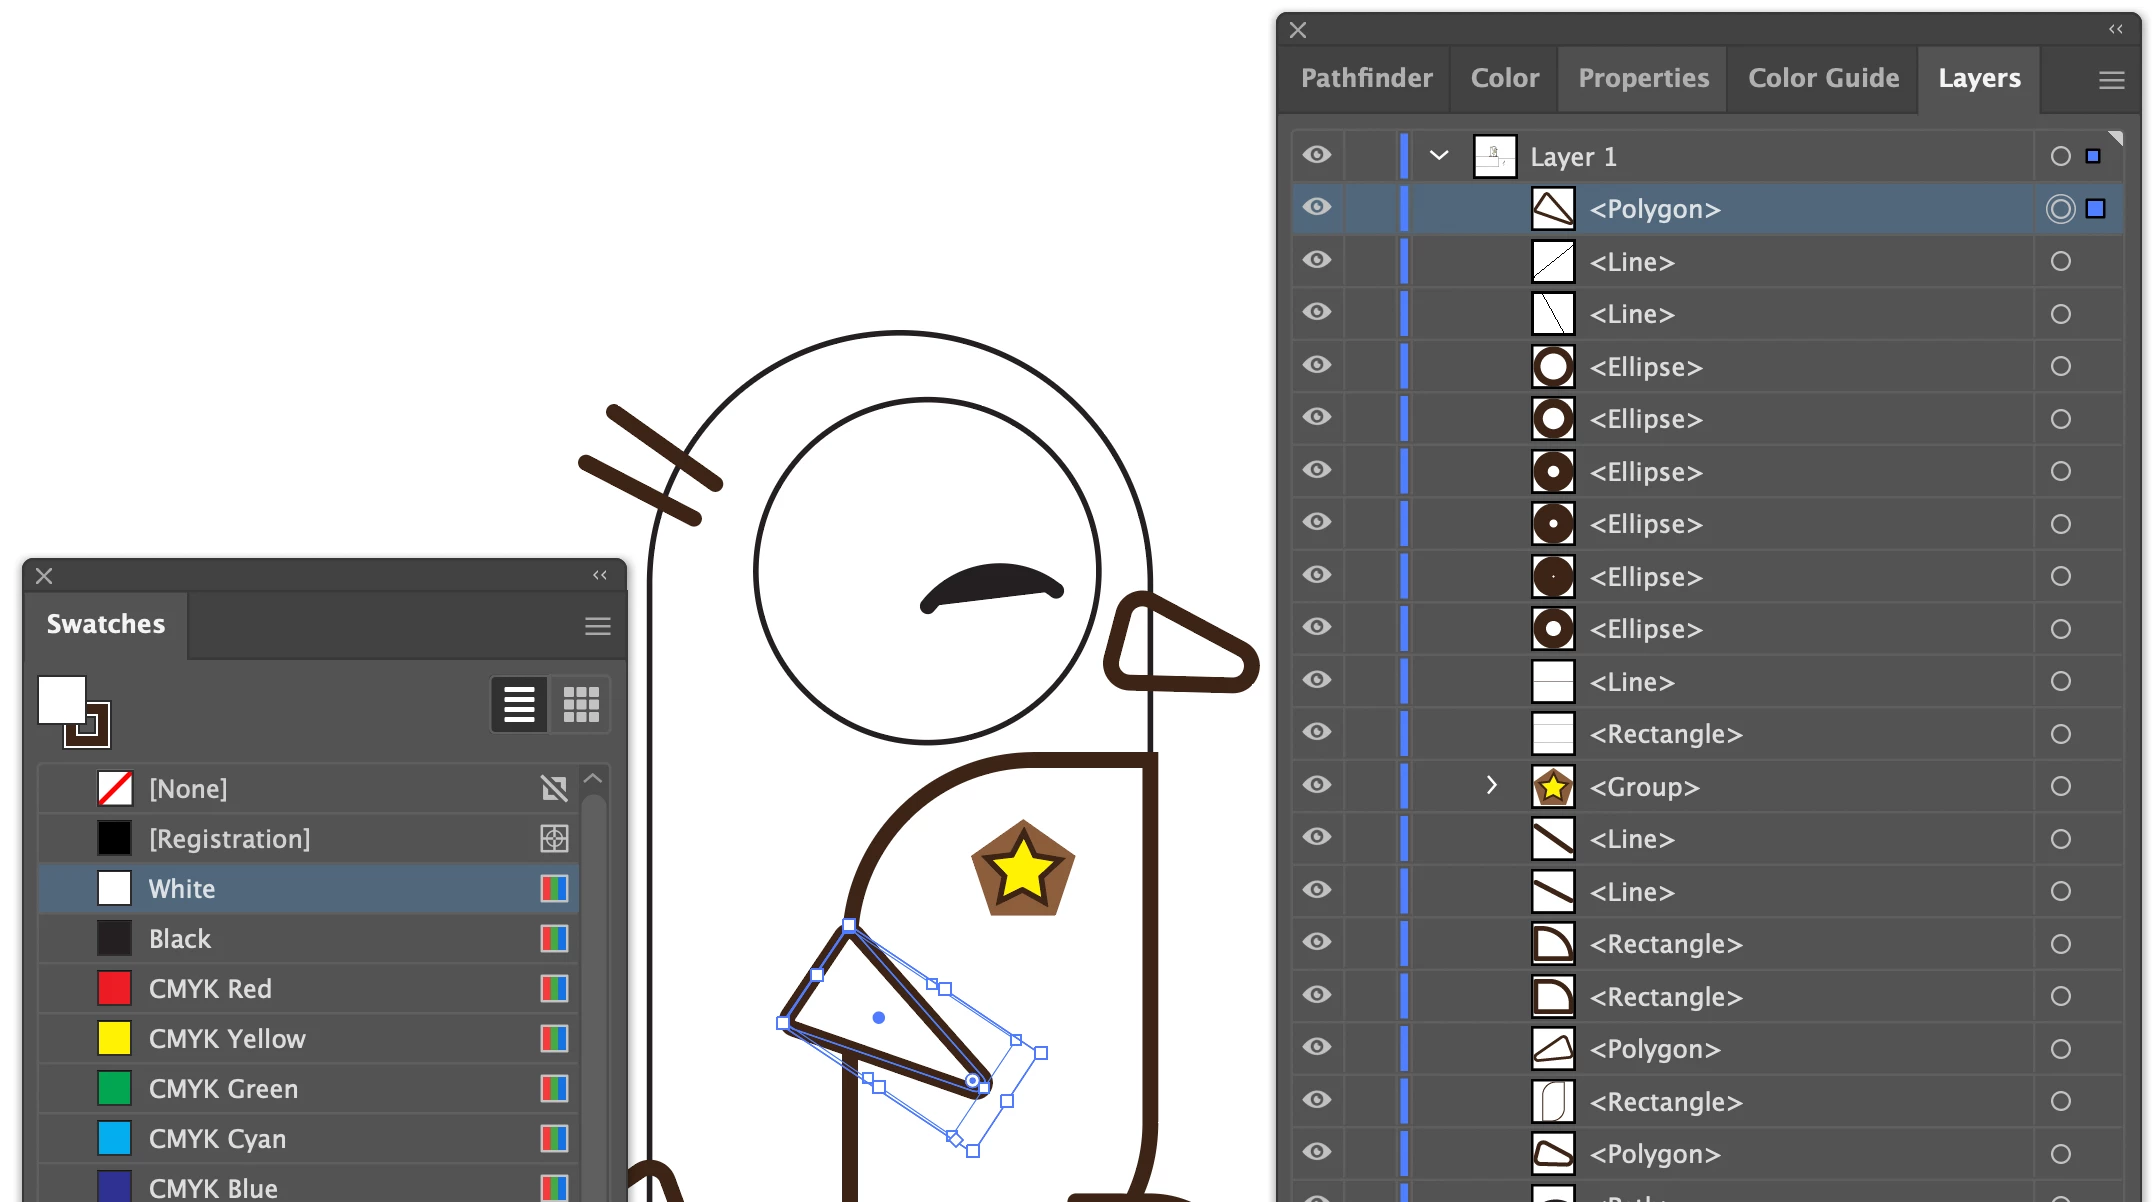2154x1202 pixels.
Task: Collapse Layer 1 disclosure arrow
Action: 1439,155
